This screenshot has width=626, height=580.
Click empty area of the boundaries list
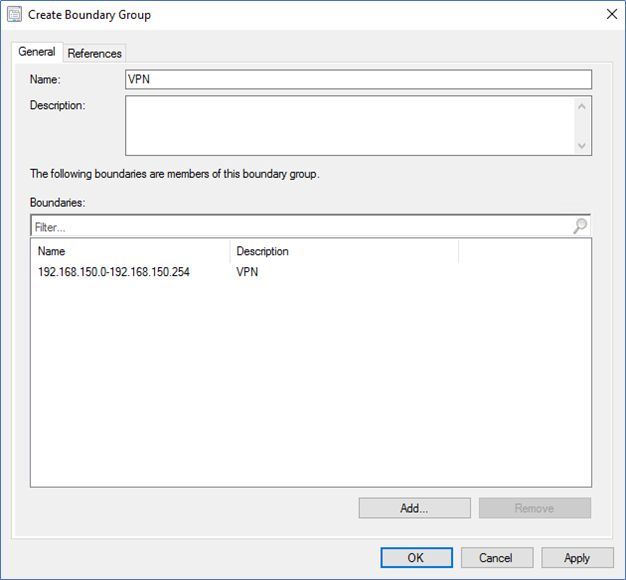coord(311,383)
